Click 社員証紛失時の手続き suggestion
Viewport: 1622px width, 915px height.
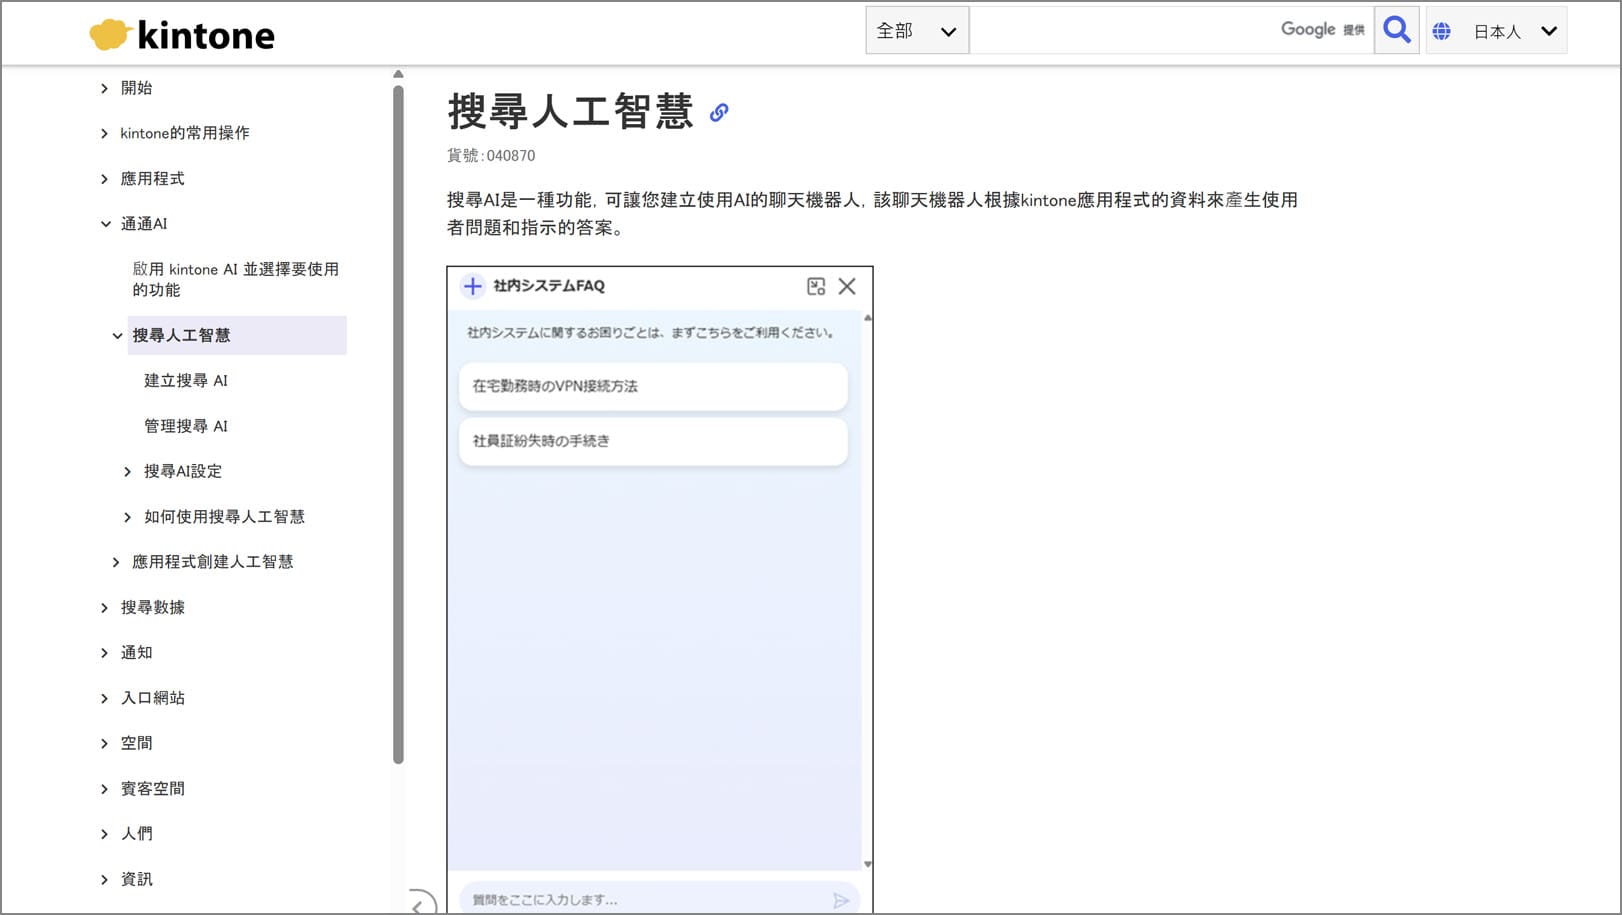[653, 441]
